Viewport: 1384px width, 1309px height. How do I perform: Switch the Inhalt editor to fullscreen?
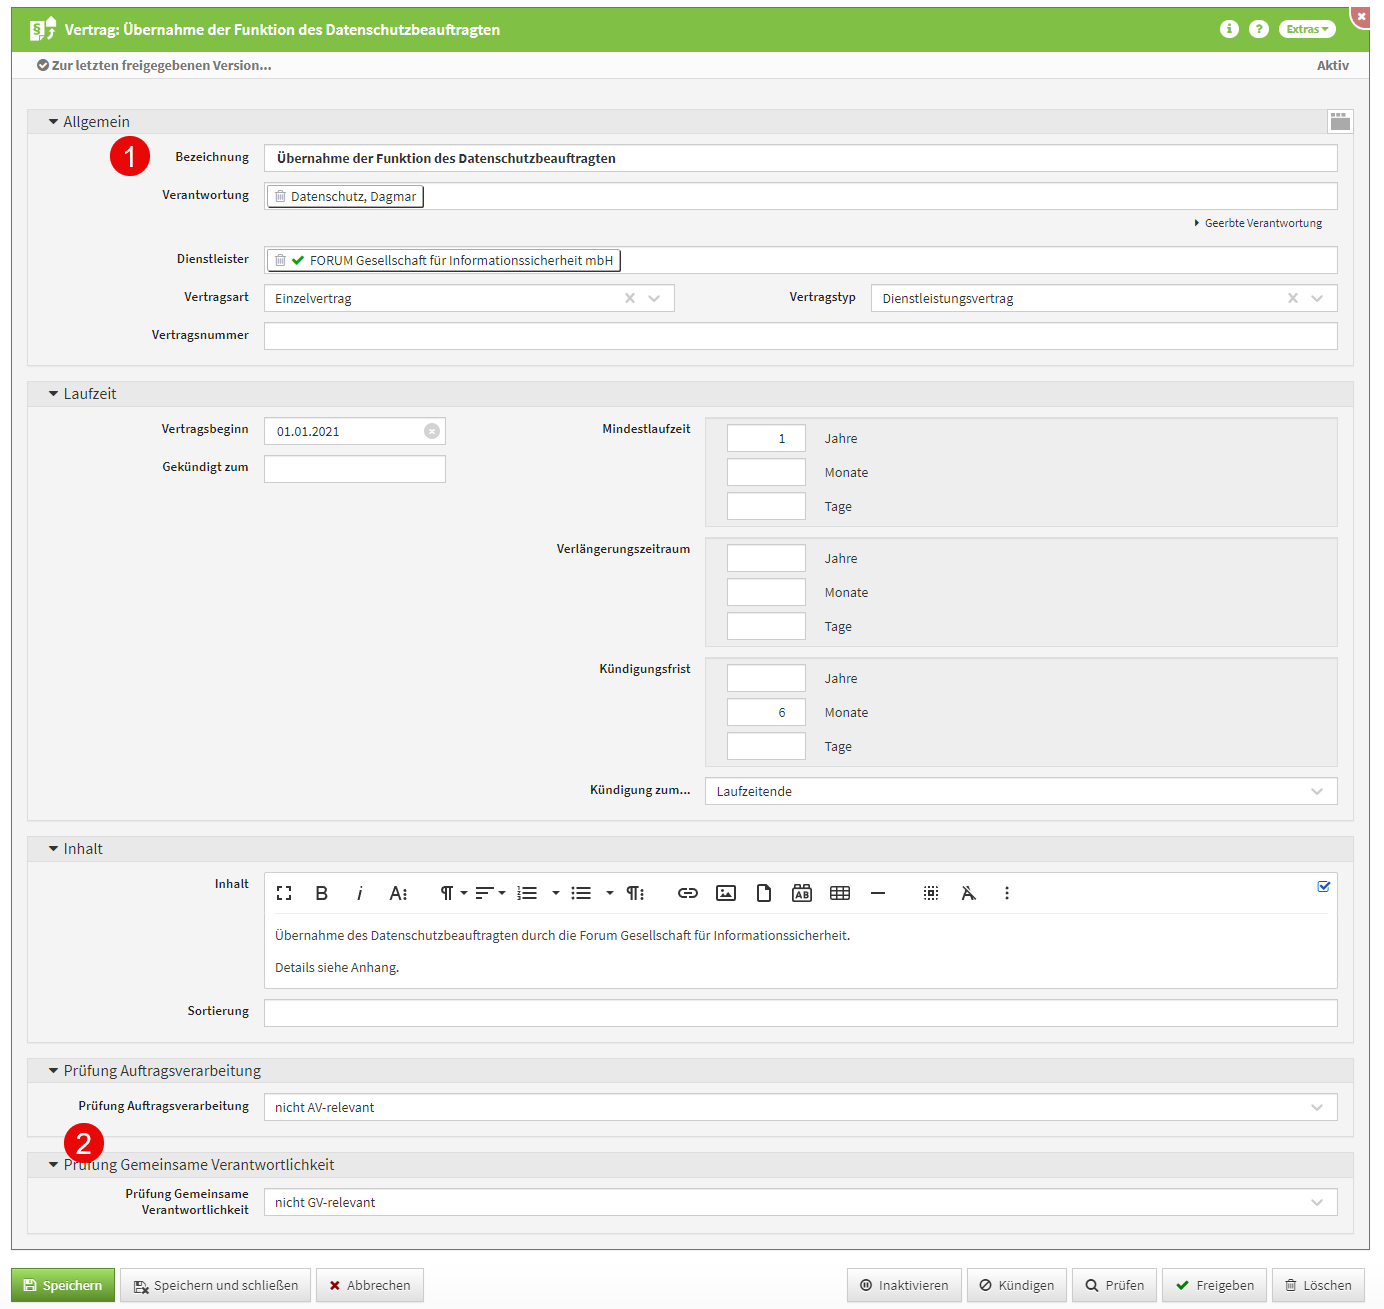[284, 893]
